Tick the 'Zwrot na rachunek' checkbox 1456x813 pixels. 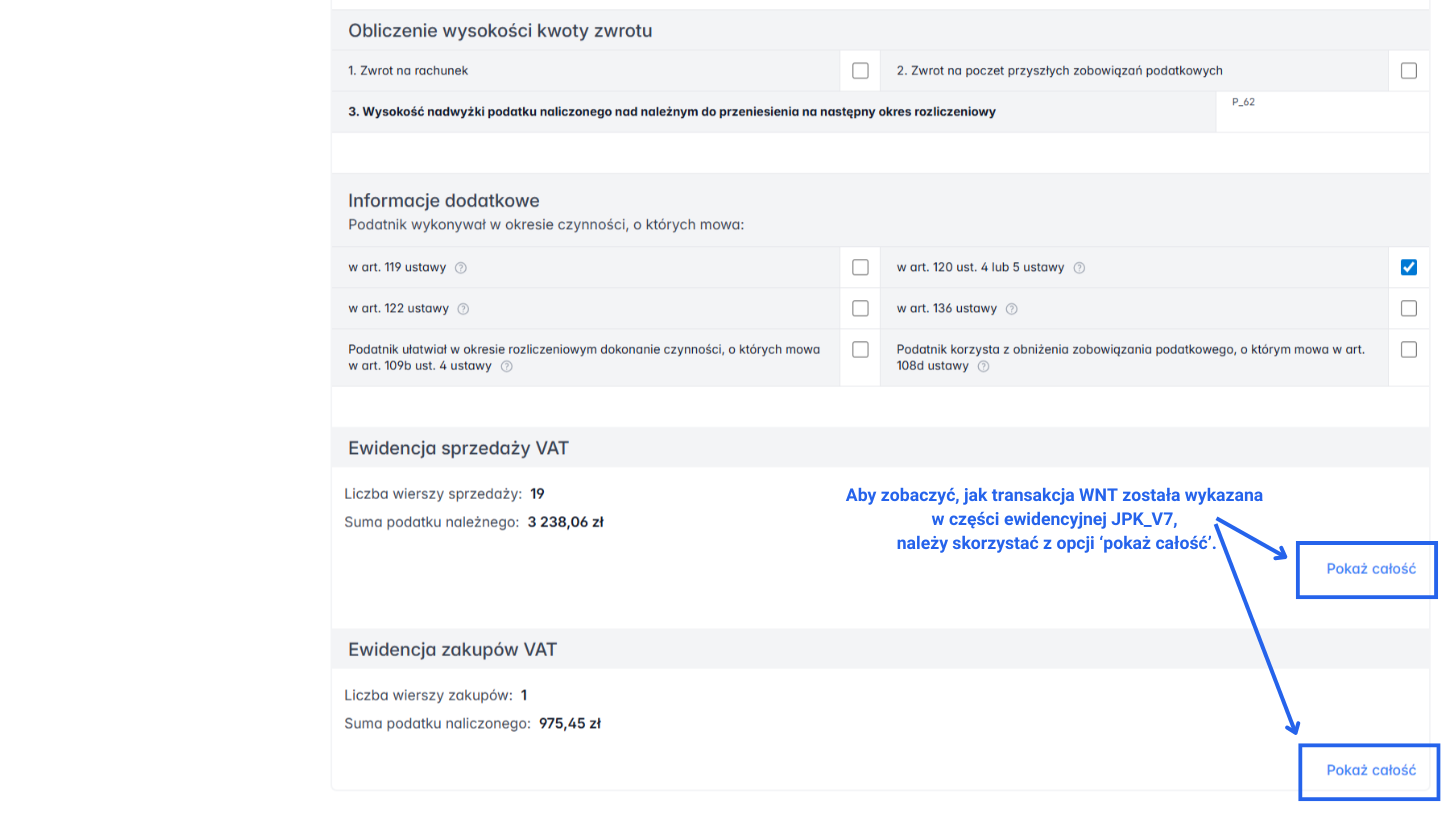[860, 71]
